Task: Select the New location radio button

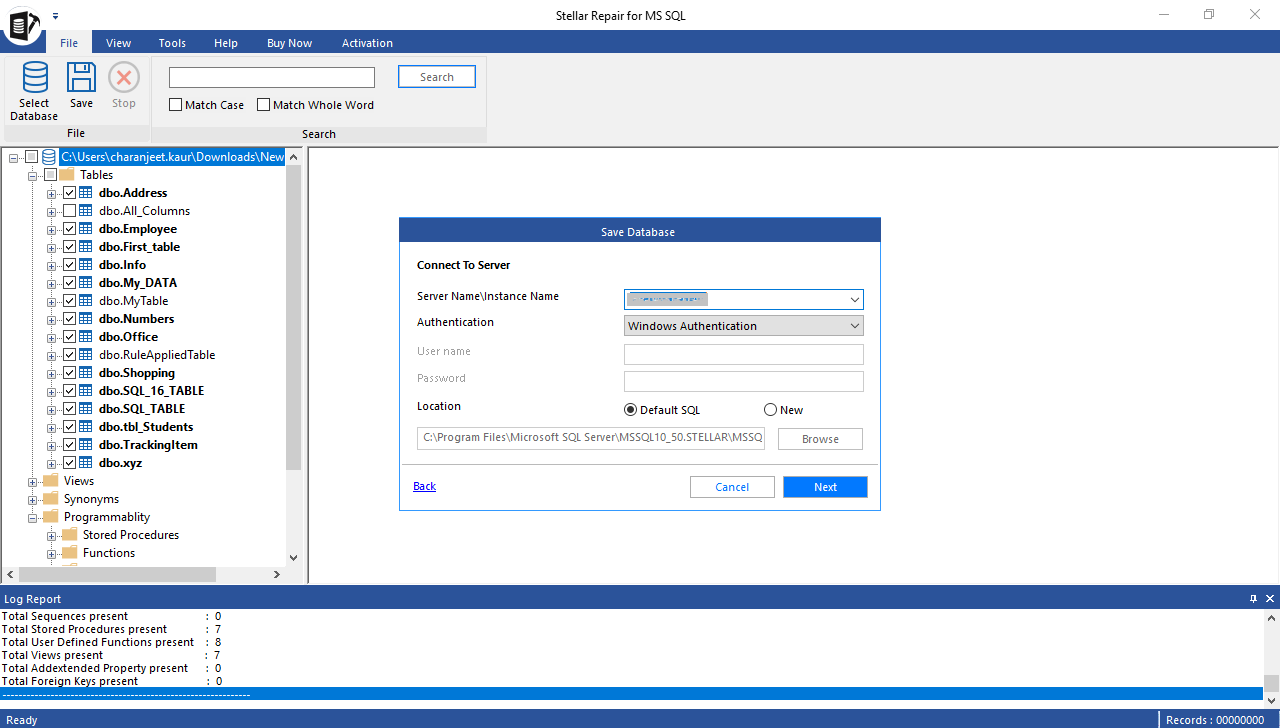Action: (x=770, y=410)
